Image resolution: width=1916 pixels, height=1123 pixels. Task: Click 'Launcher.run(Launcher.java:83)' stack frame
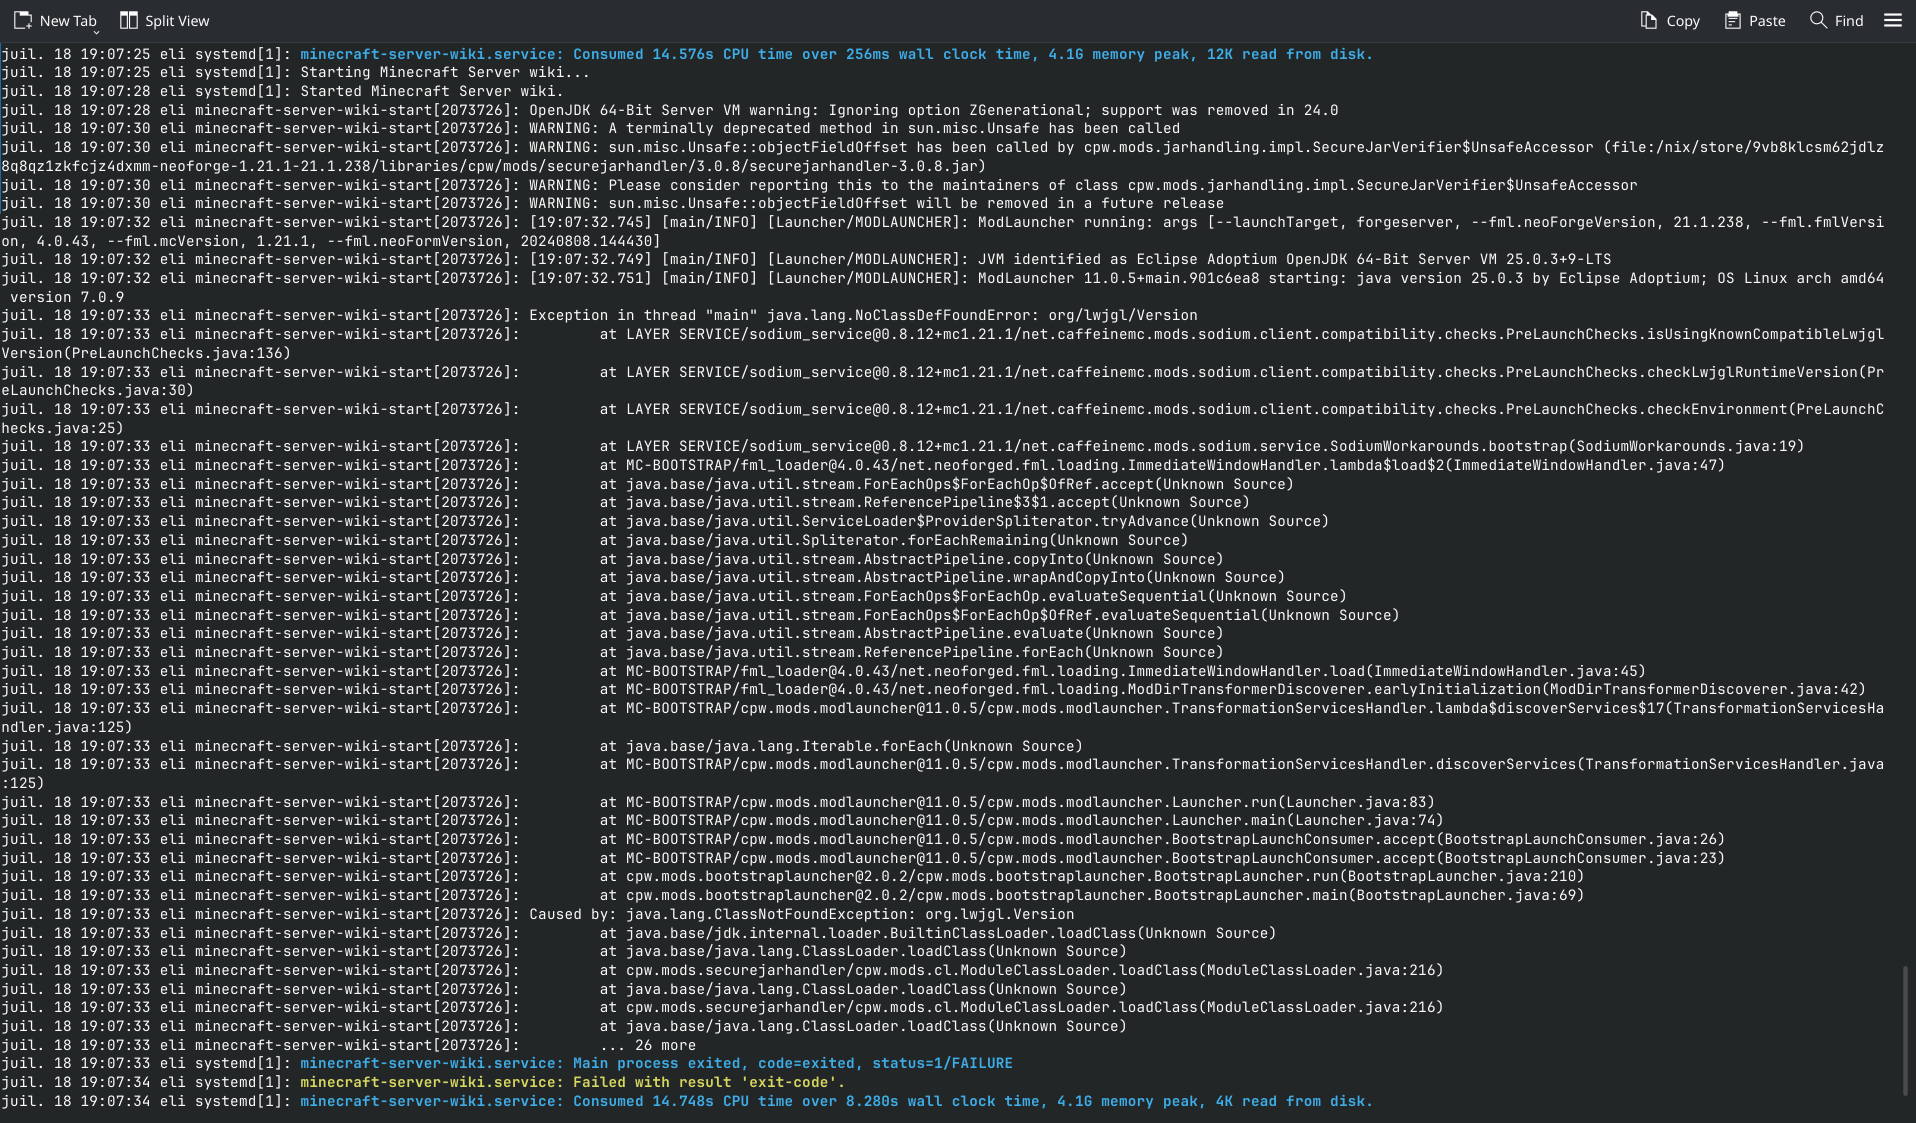[1303, 802]
